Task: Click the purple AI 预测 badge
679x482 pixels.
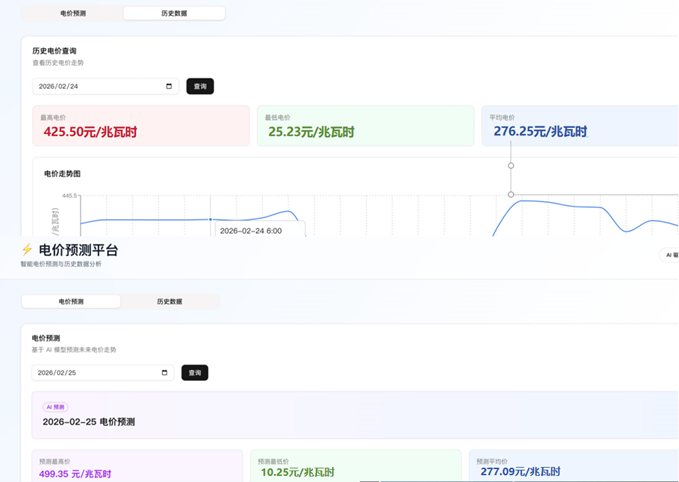Action: coord(55,407)
